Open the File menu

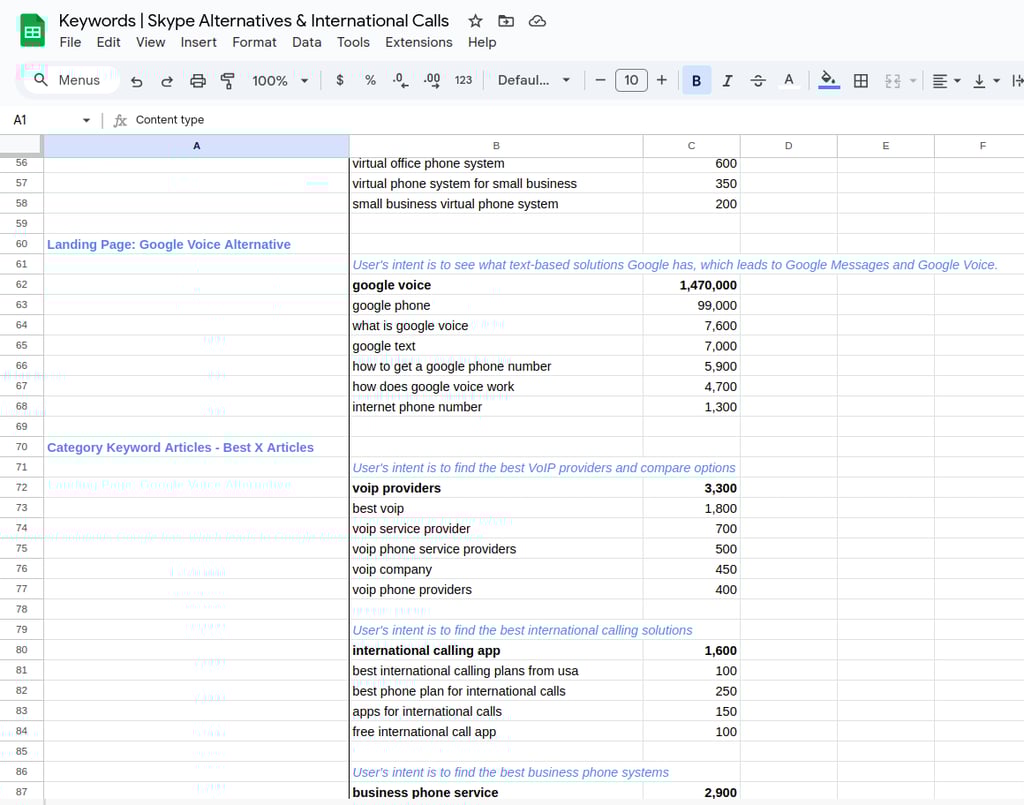tap(70, 42)
